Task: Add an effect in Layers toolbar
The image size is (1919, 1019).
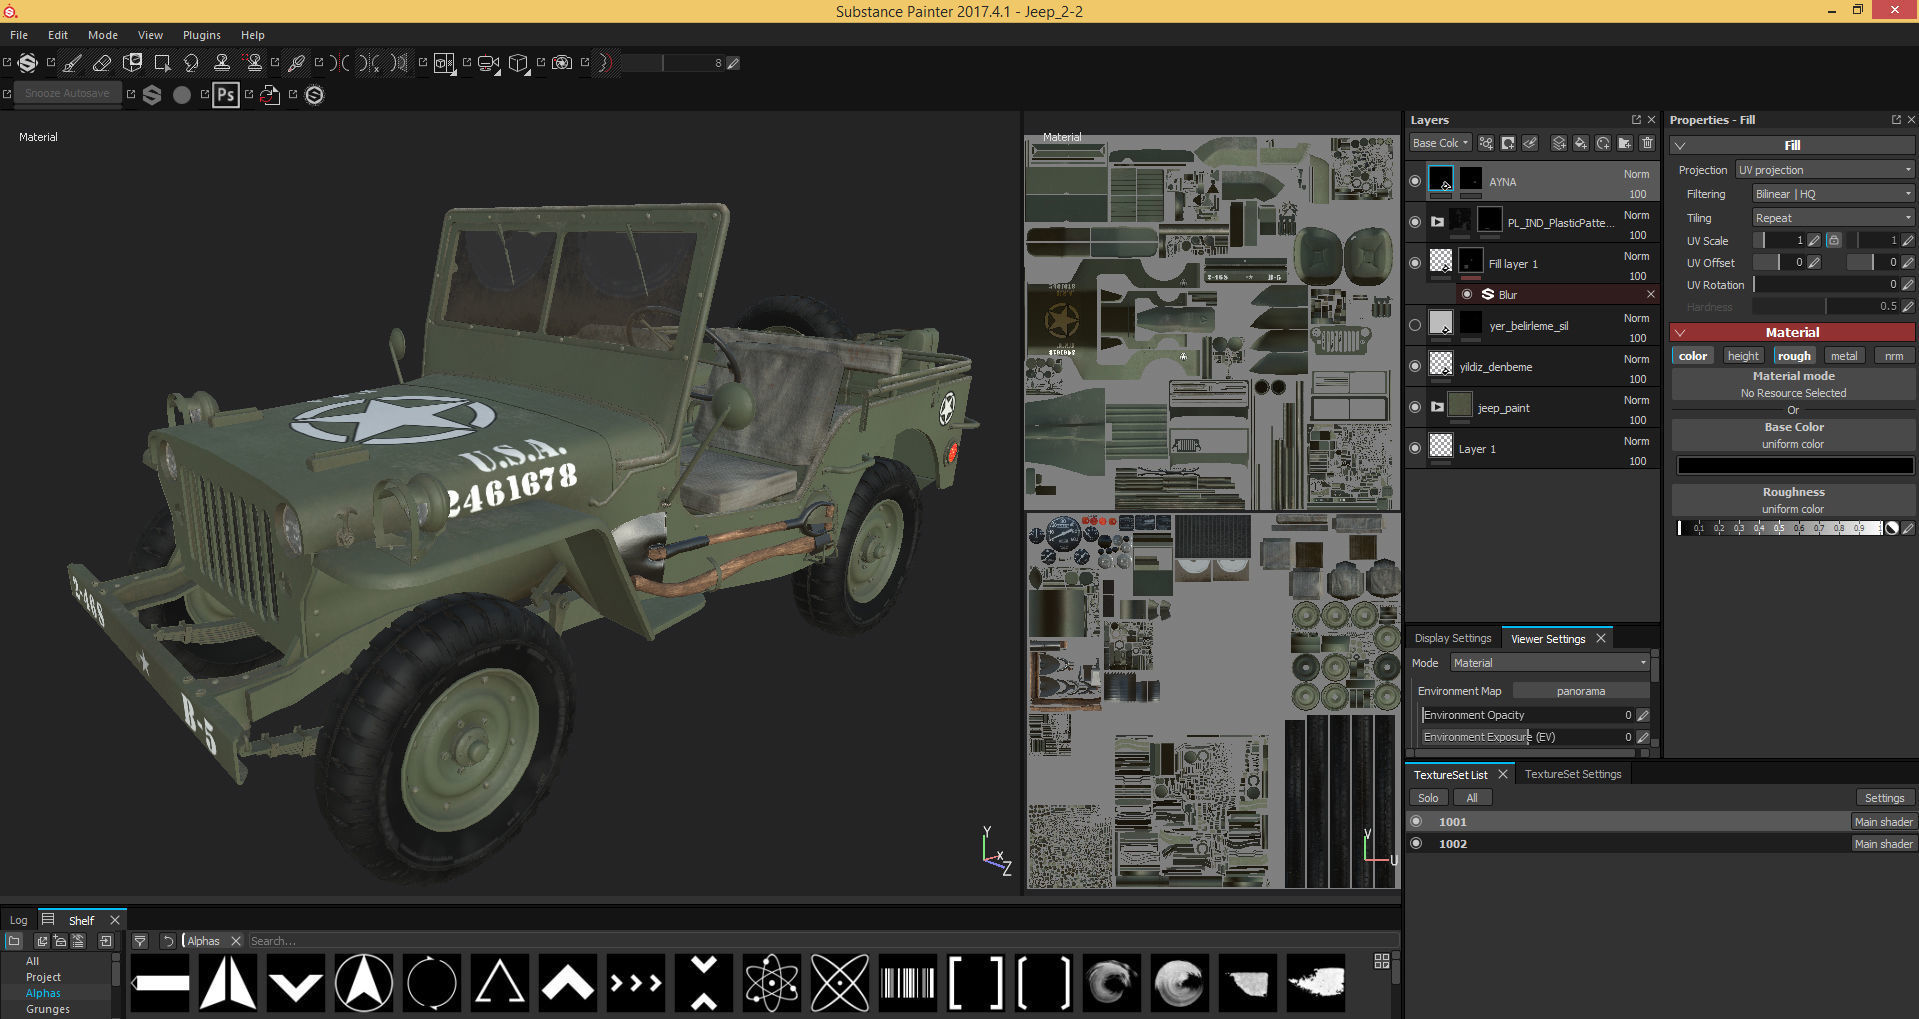Action: coord(1486,143)
